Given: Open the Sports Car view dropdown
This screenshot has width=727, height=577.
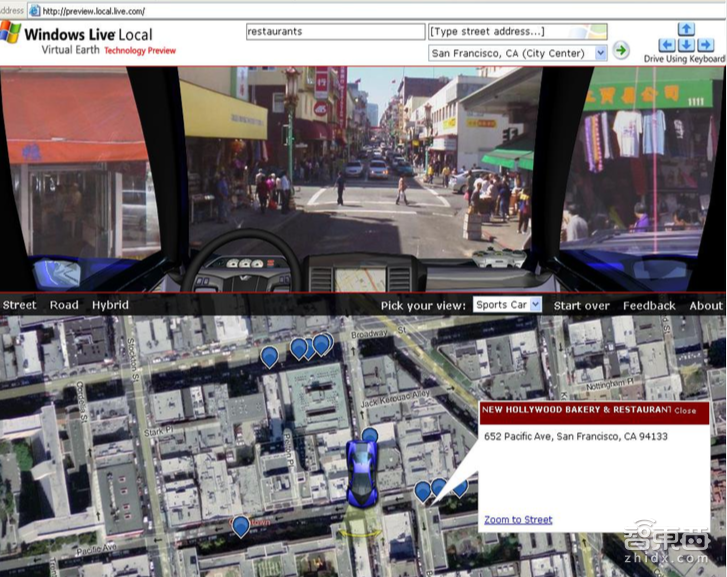Looking at the screenshot, I should [535, 305].
